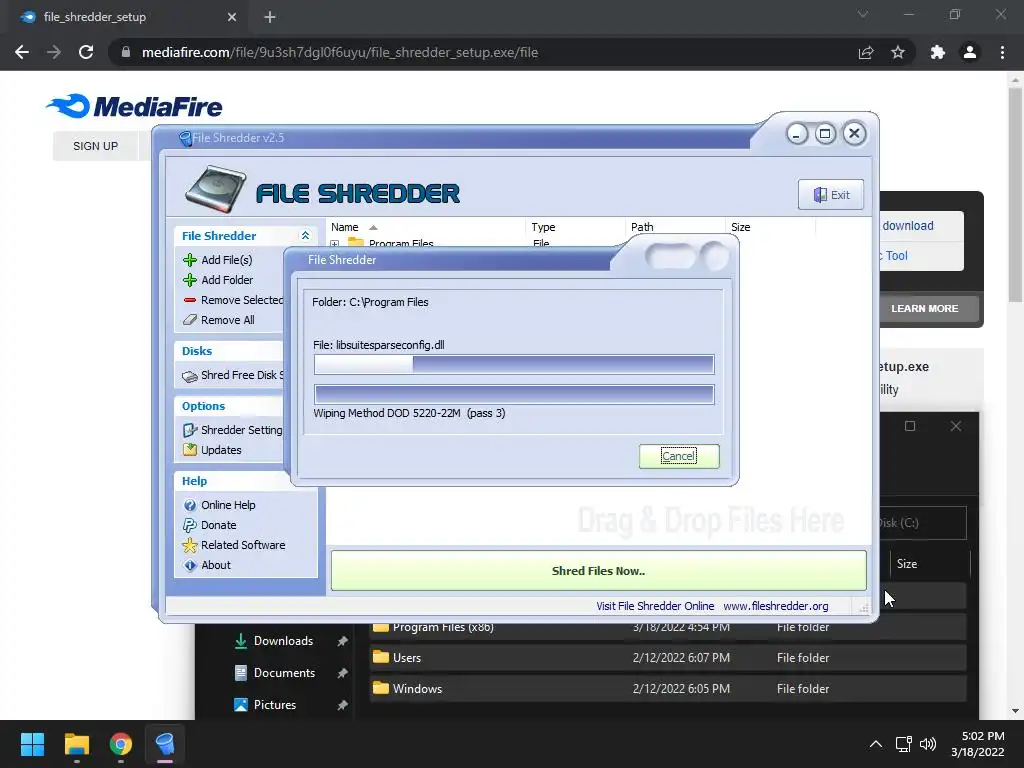The height and width of the screenshot is (768, 1024).
Task: Open File Explorer from the taskbar
Action: pyautogui.click(x=76, y=744)
